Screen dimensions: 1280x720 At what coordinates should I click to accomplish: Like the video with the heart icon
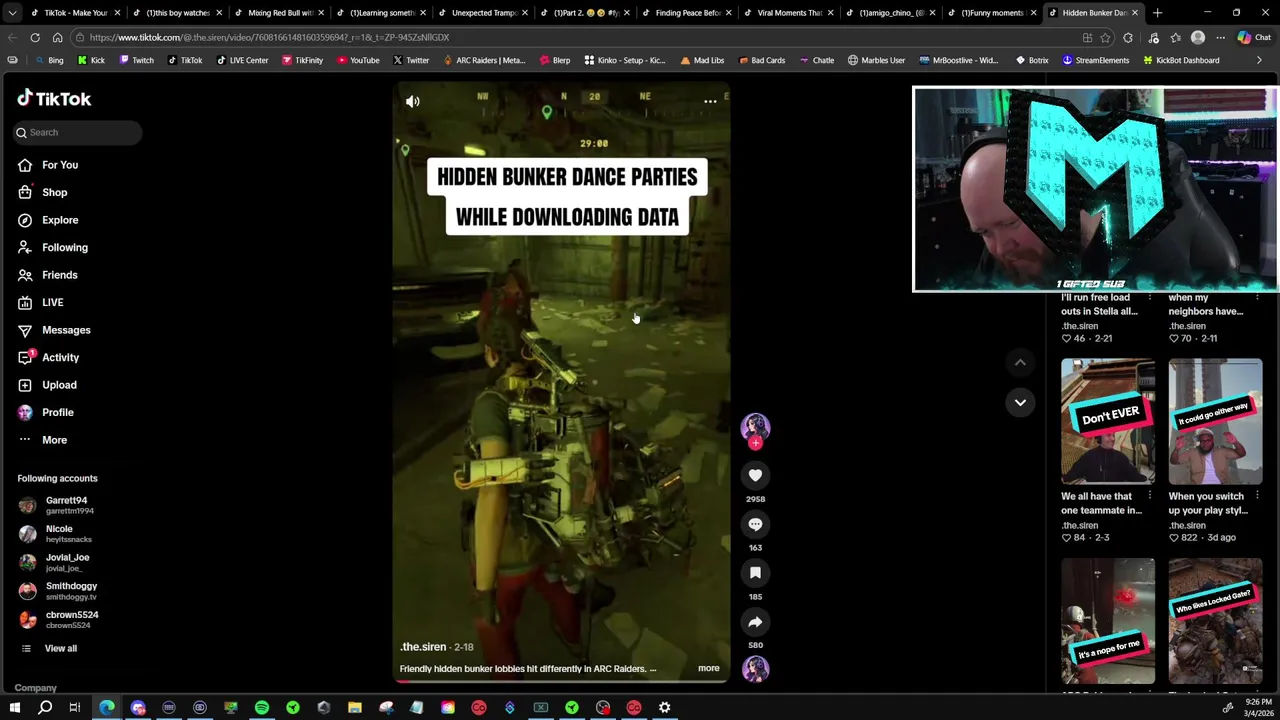755,475
